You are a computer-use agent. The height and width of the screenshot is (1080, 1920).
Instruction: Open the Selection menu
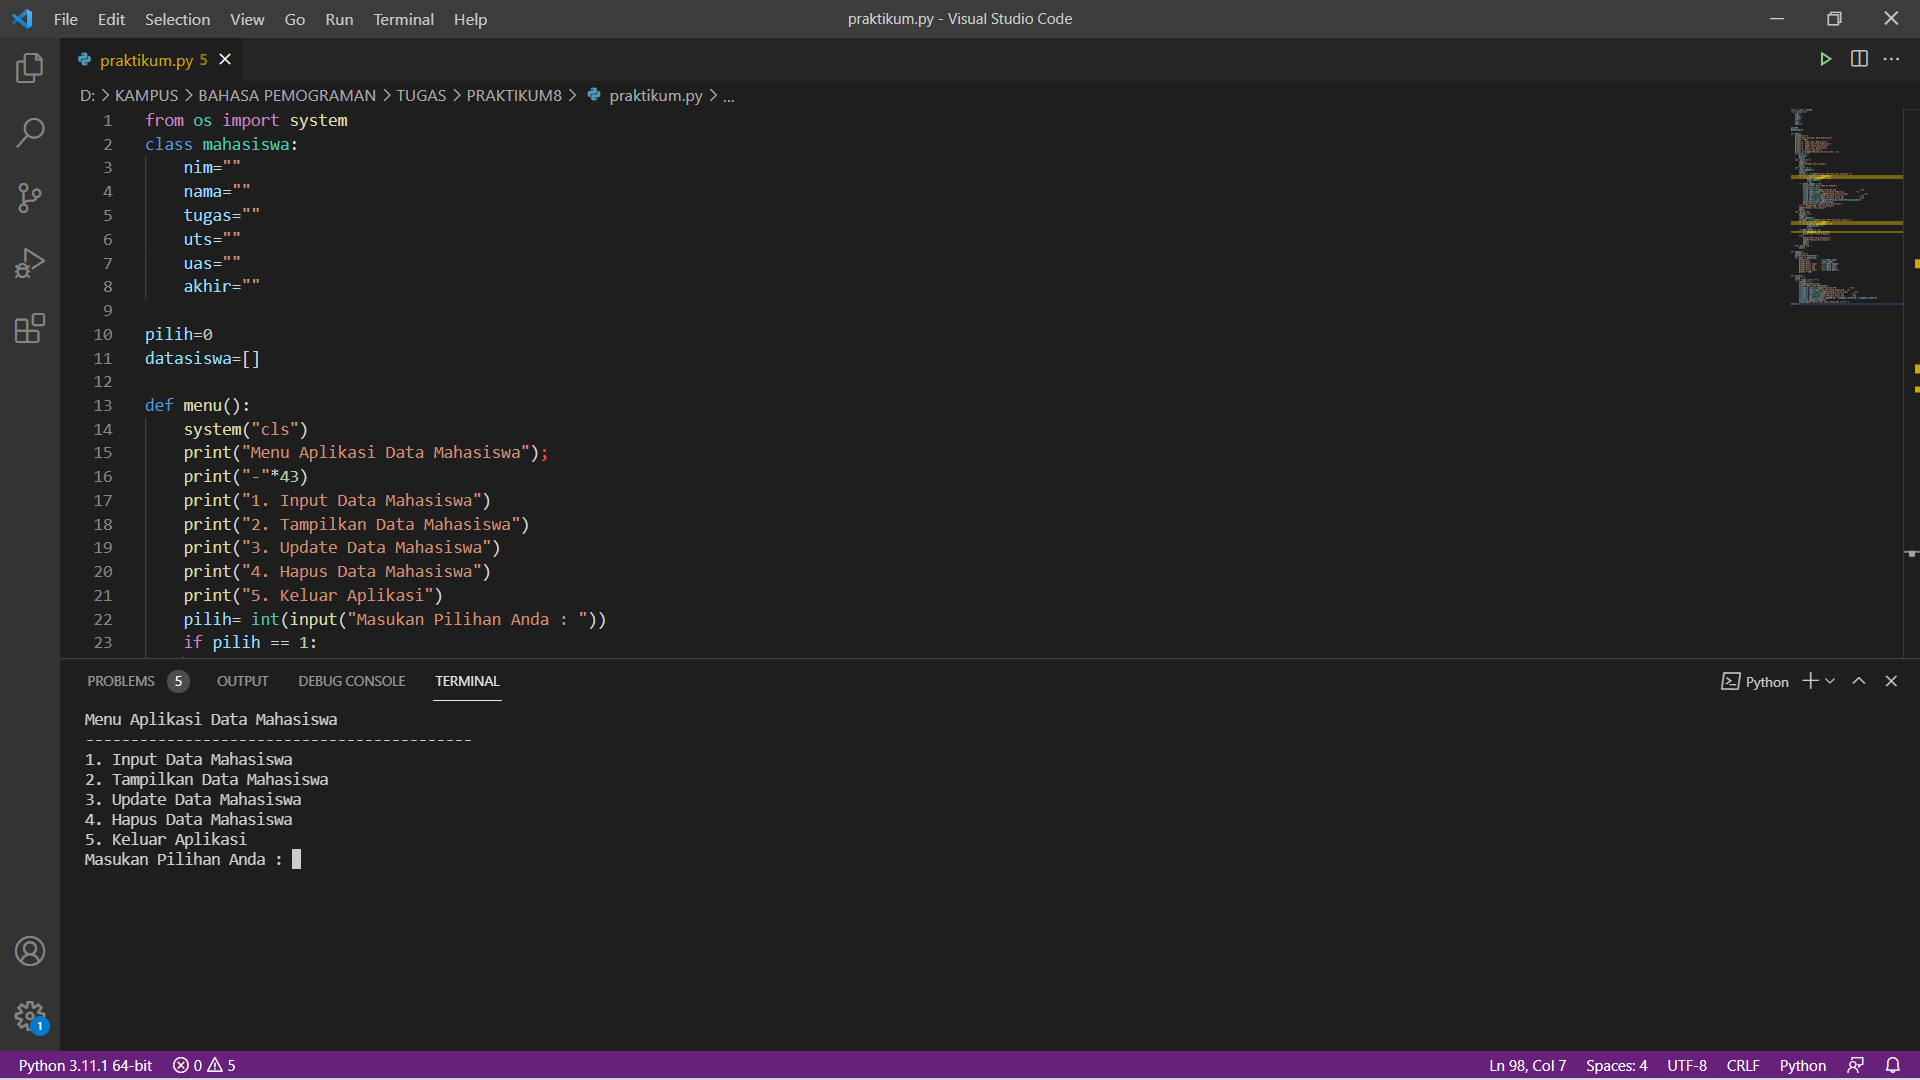pos(177,19)
